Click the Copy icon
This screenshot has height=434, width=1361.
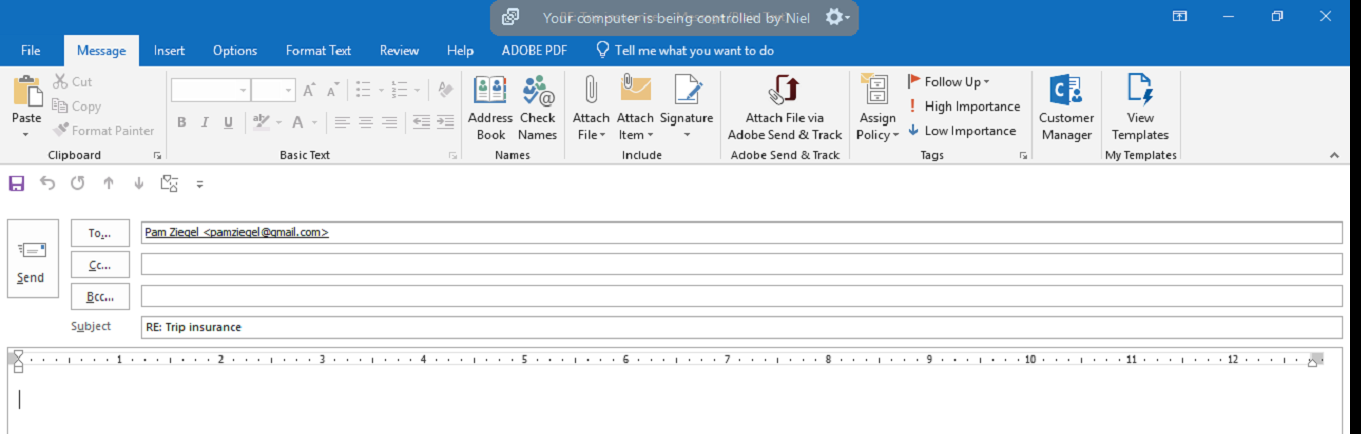click(60, 106)
